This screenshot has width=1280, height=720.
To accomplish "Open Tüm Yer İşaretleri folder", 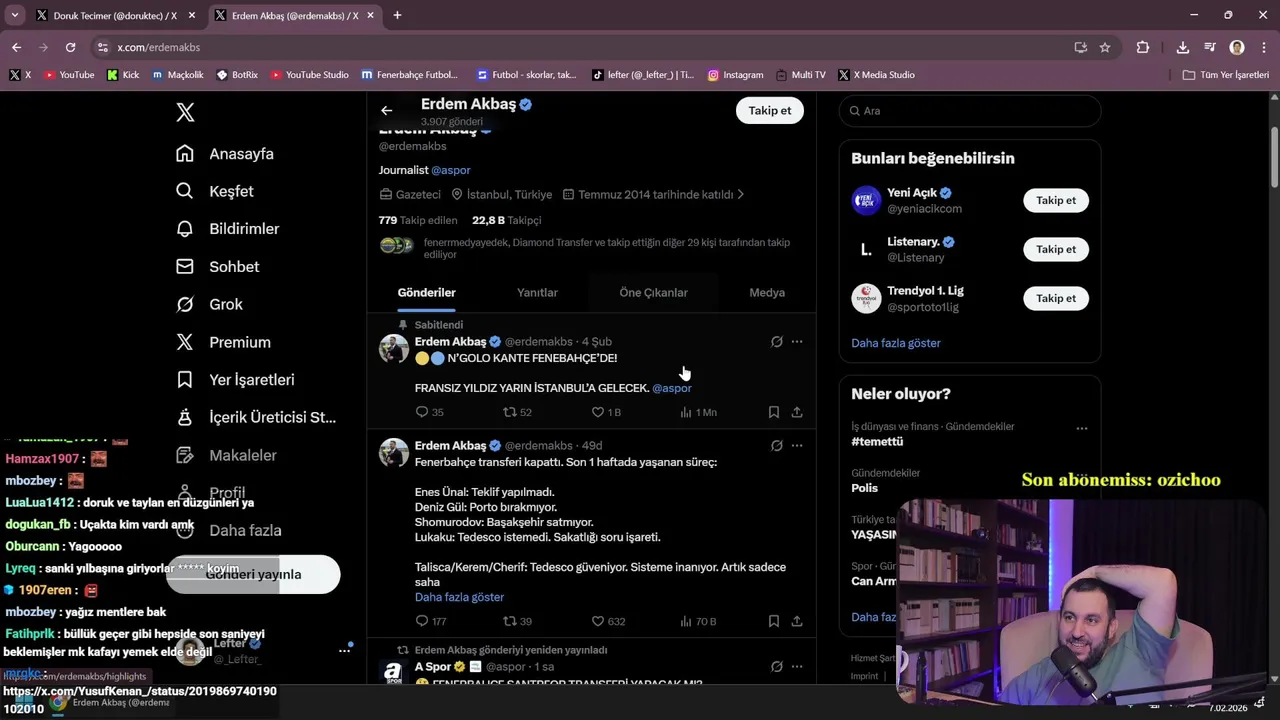I will click(1226, 75).
